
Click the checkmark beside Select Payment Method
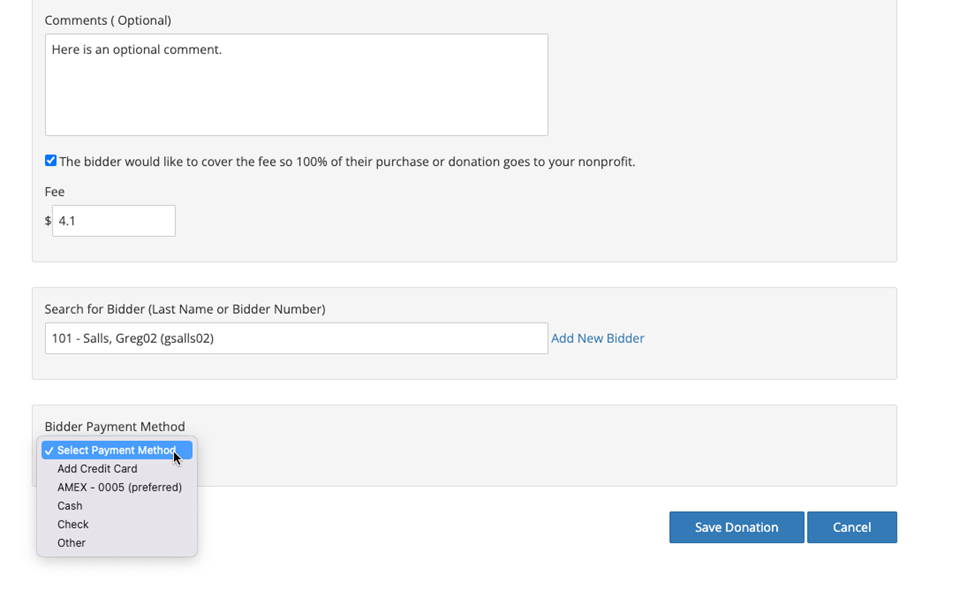coord(49,451)
